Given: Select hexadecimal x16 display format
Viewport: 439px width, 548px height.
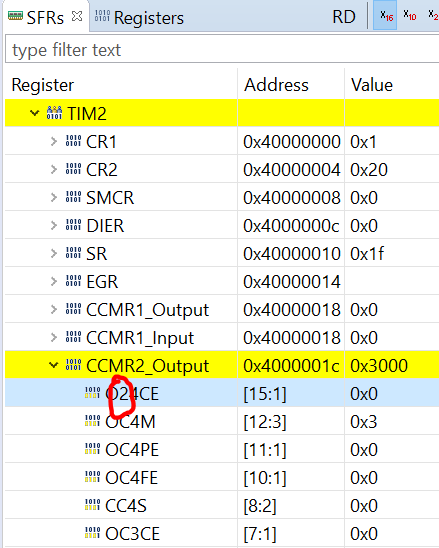Looking at the screenshot, I should [x=386, y=16].
